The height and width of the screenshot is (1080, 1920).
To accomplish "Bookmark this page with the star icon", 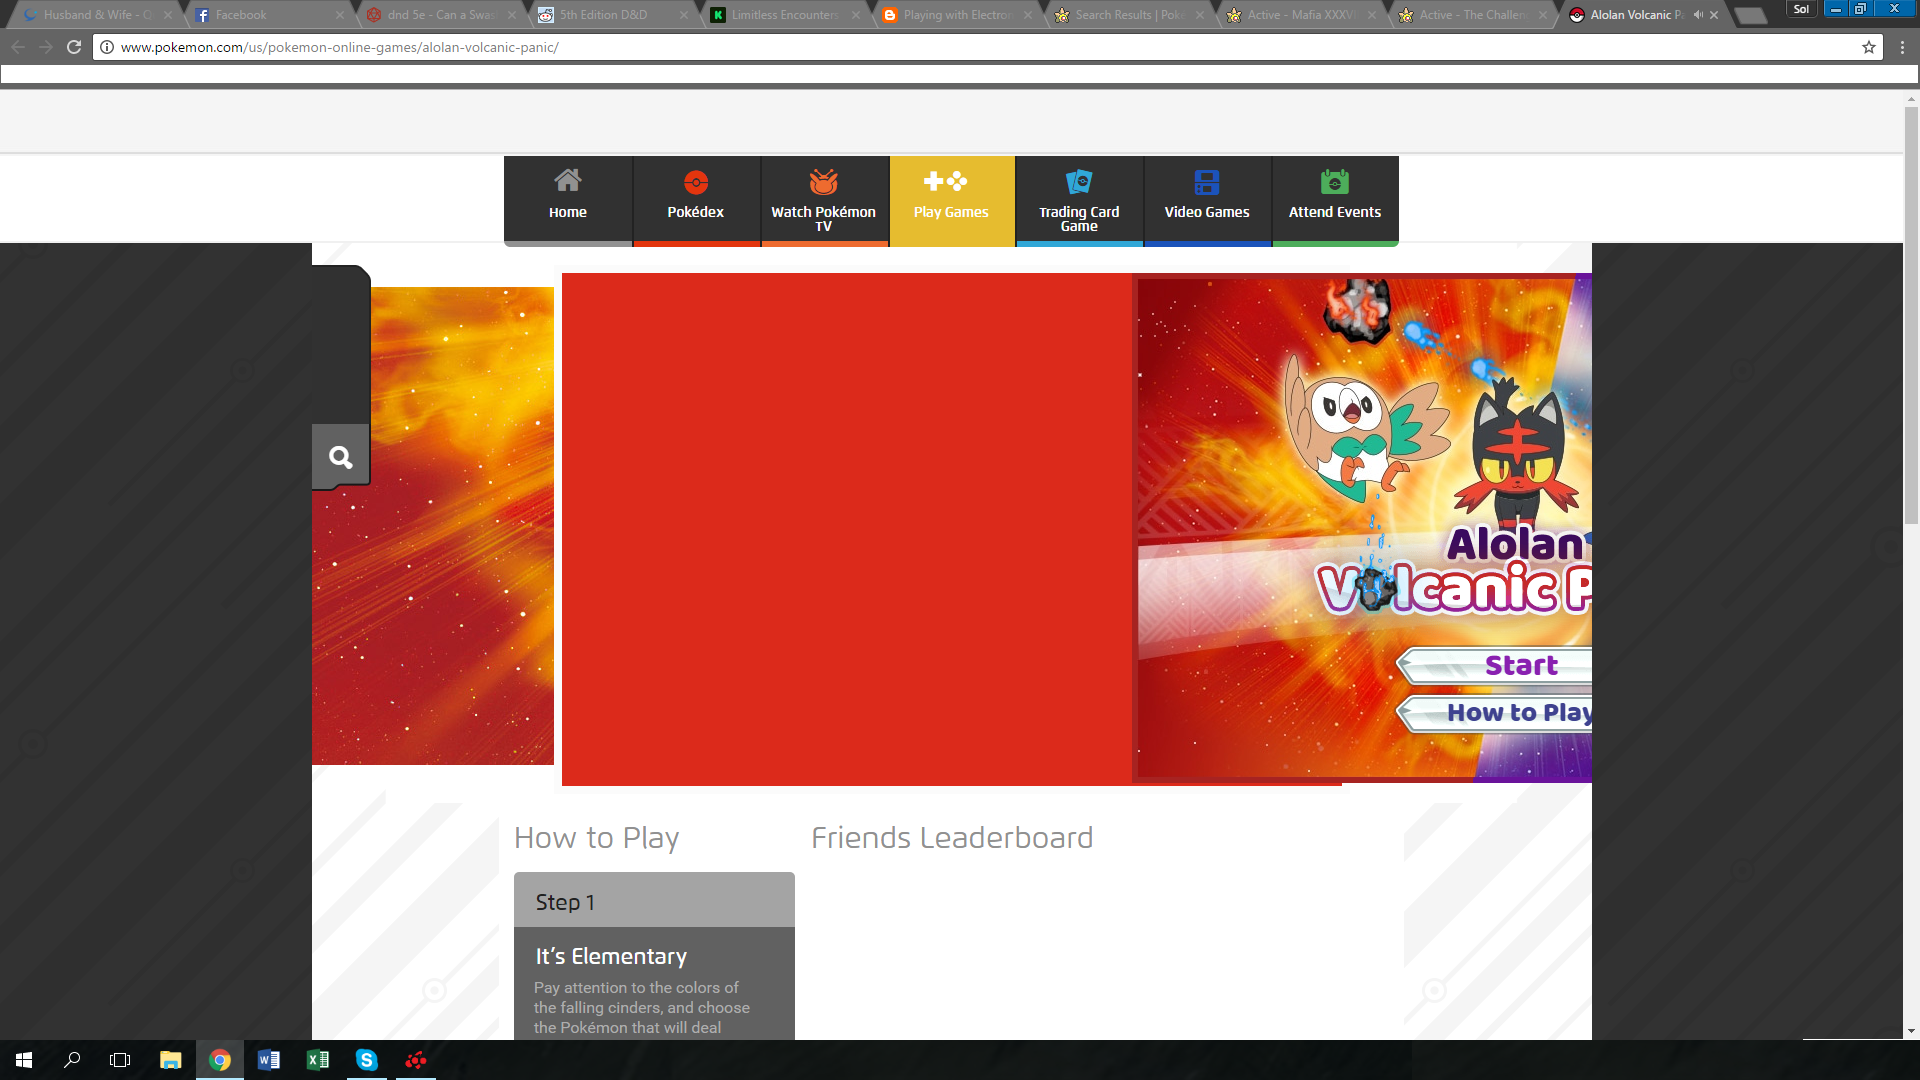I will tap(1868, 47).
